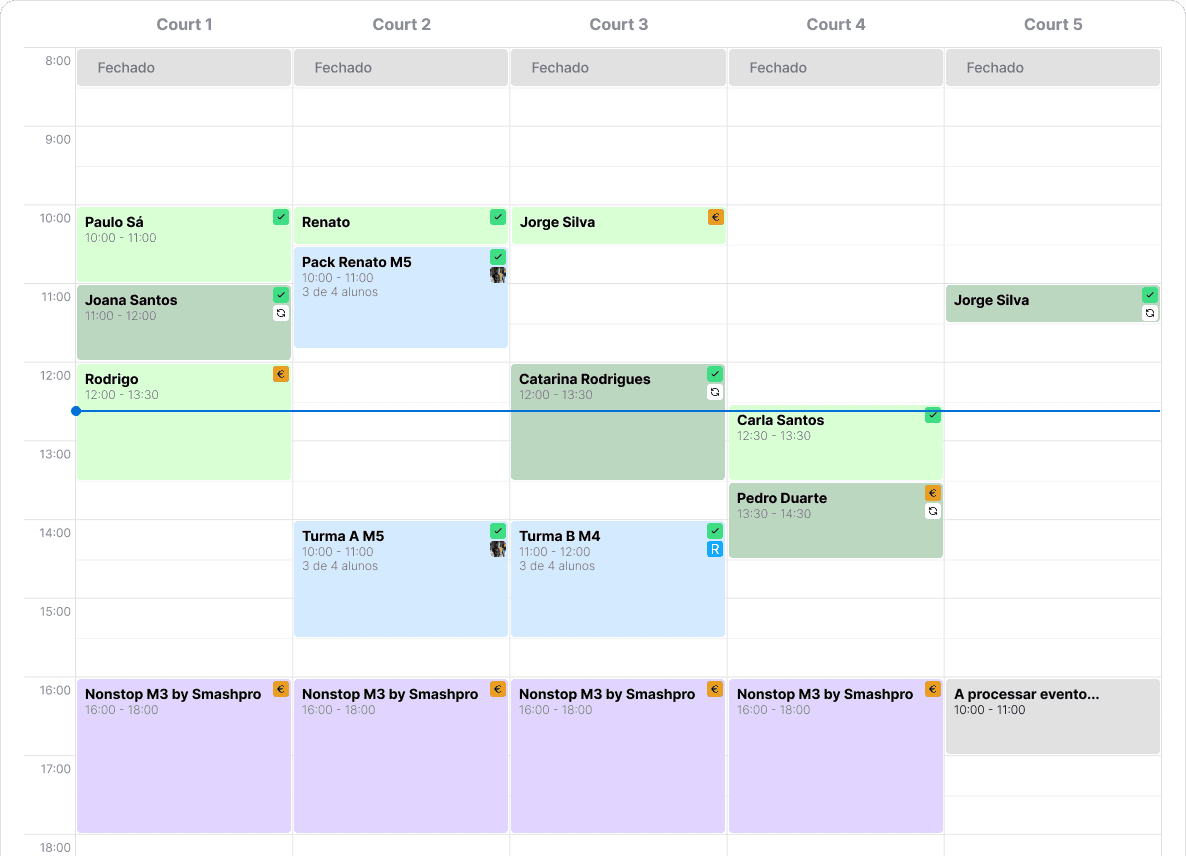The width and height of the screenshot is (1186, 856).
Task: Open the 'A processar evento...' block
Action: click(x=1053, y=716)
